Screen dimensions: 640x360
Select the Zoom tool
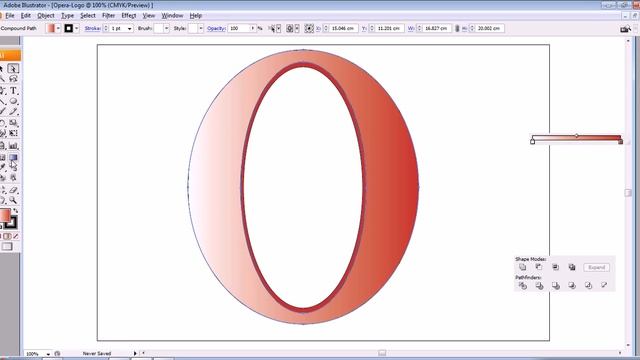[13, 200]
